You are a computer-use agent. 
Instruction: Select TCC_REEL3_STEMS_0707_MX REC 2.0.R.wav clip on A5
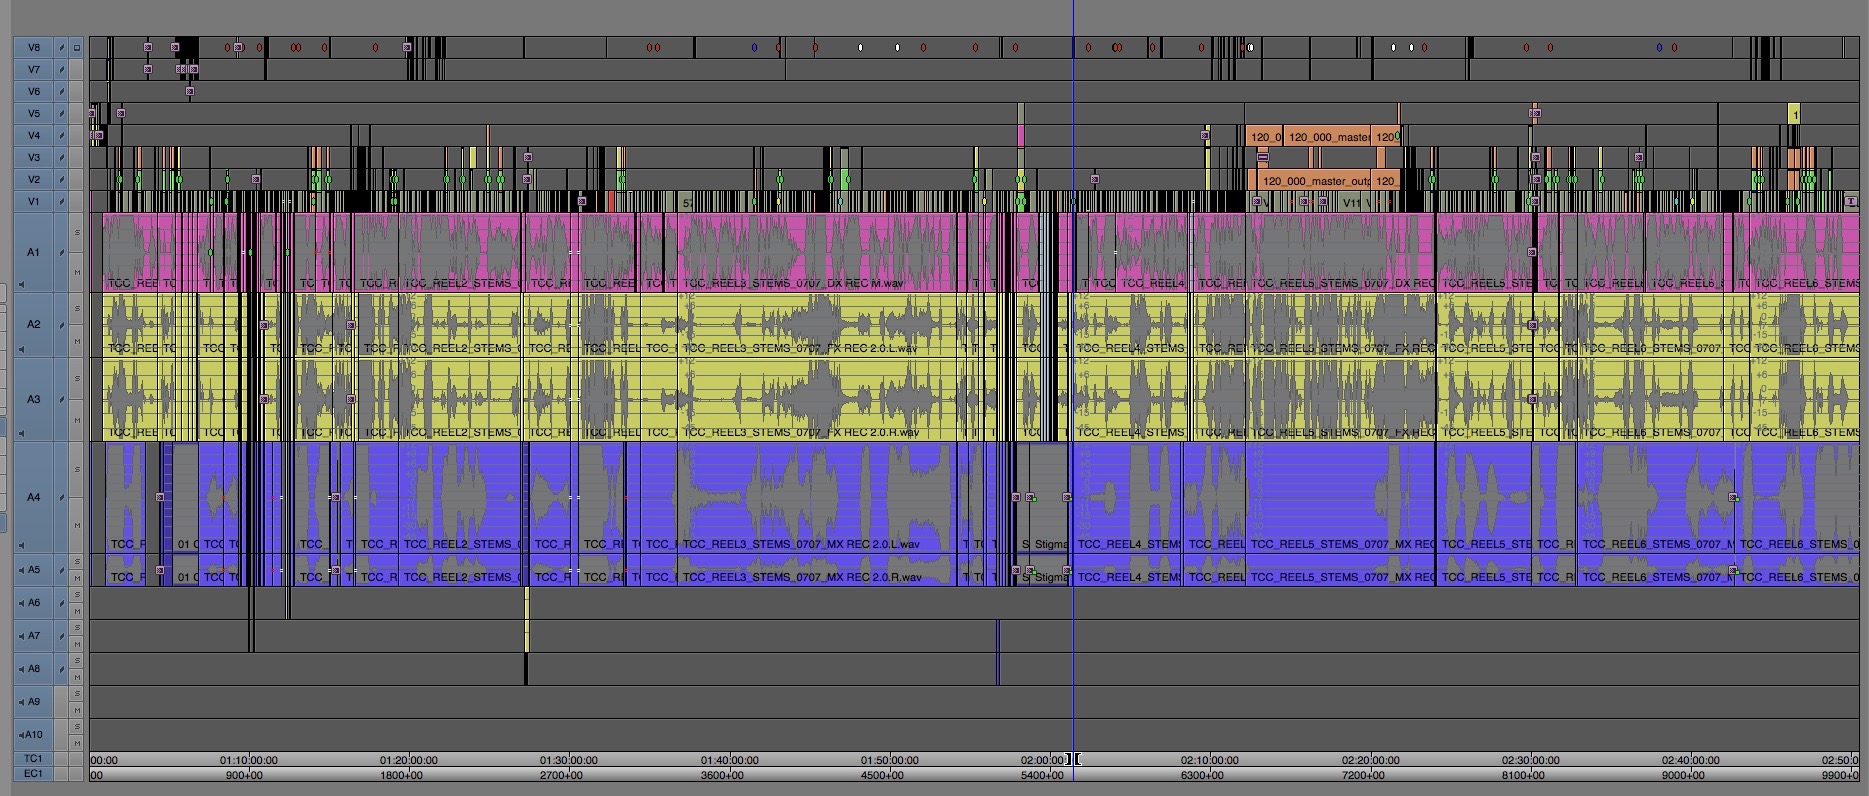(817, 571)
